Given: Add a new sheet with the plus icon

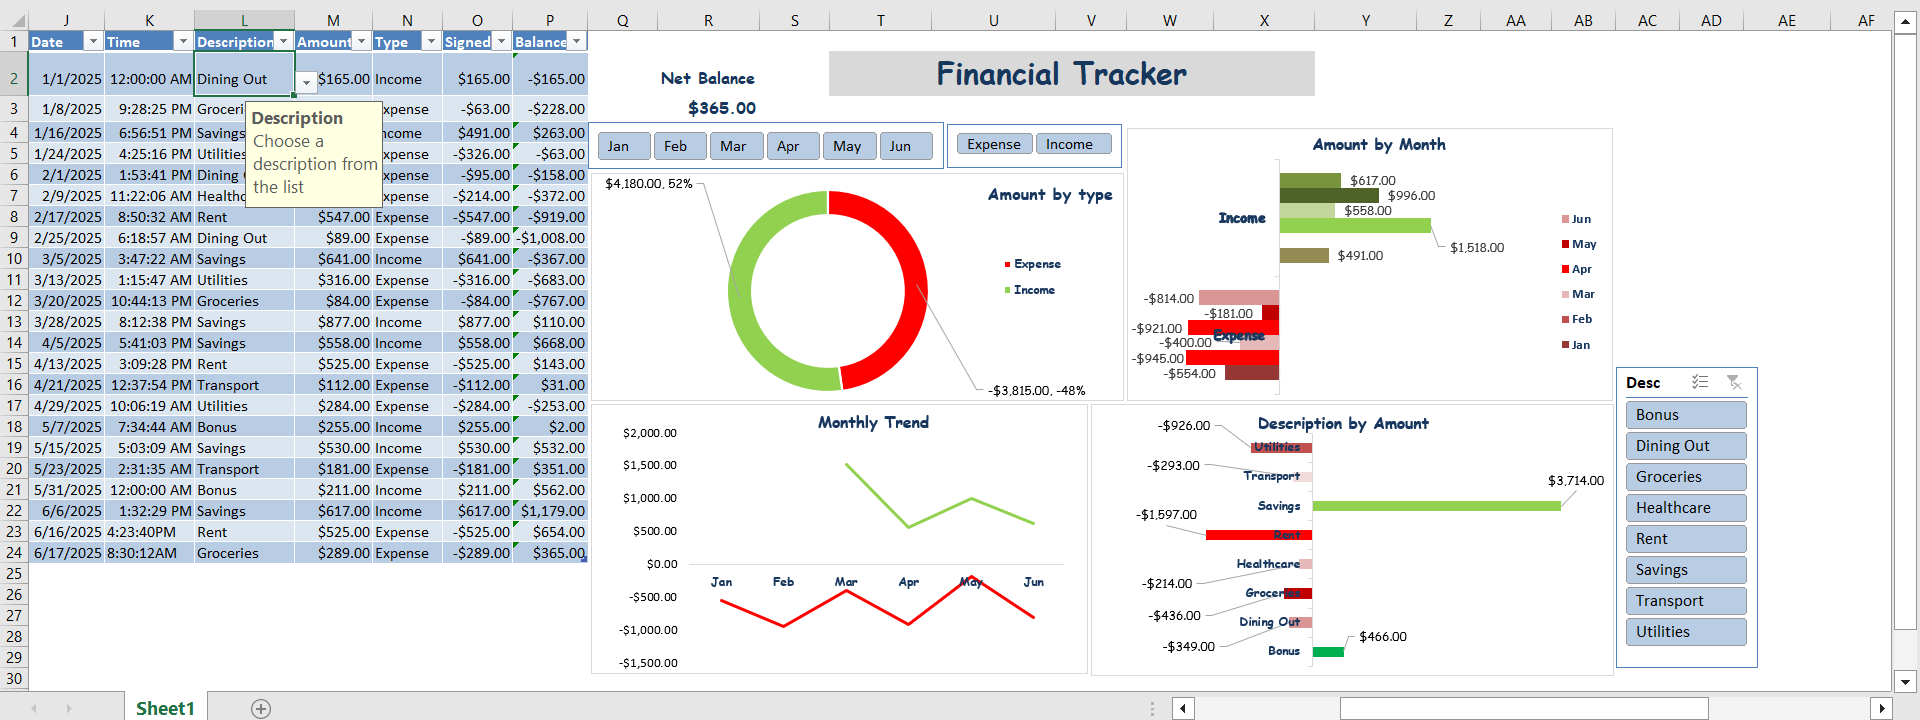Looking at the screenshot, I should 261,708.
